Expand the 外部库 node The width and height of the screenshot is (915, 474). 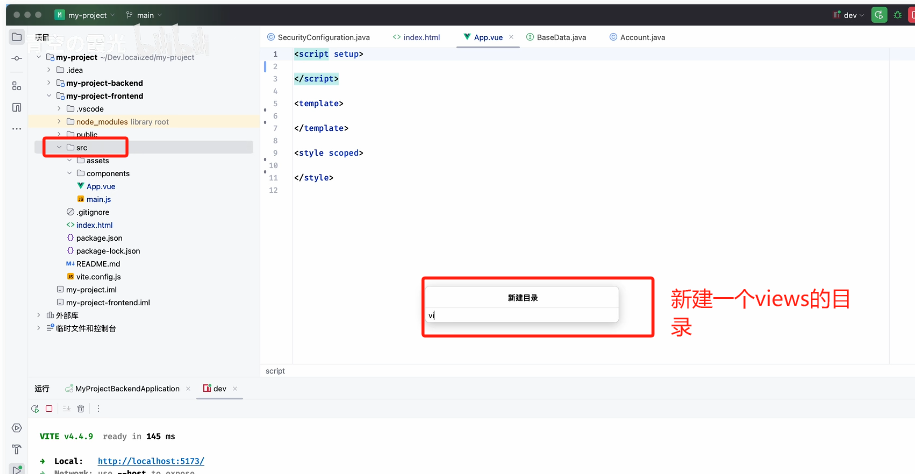[39, 315]
